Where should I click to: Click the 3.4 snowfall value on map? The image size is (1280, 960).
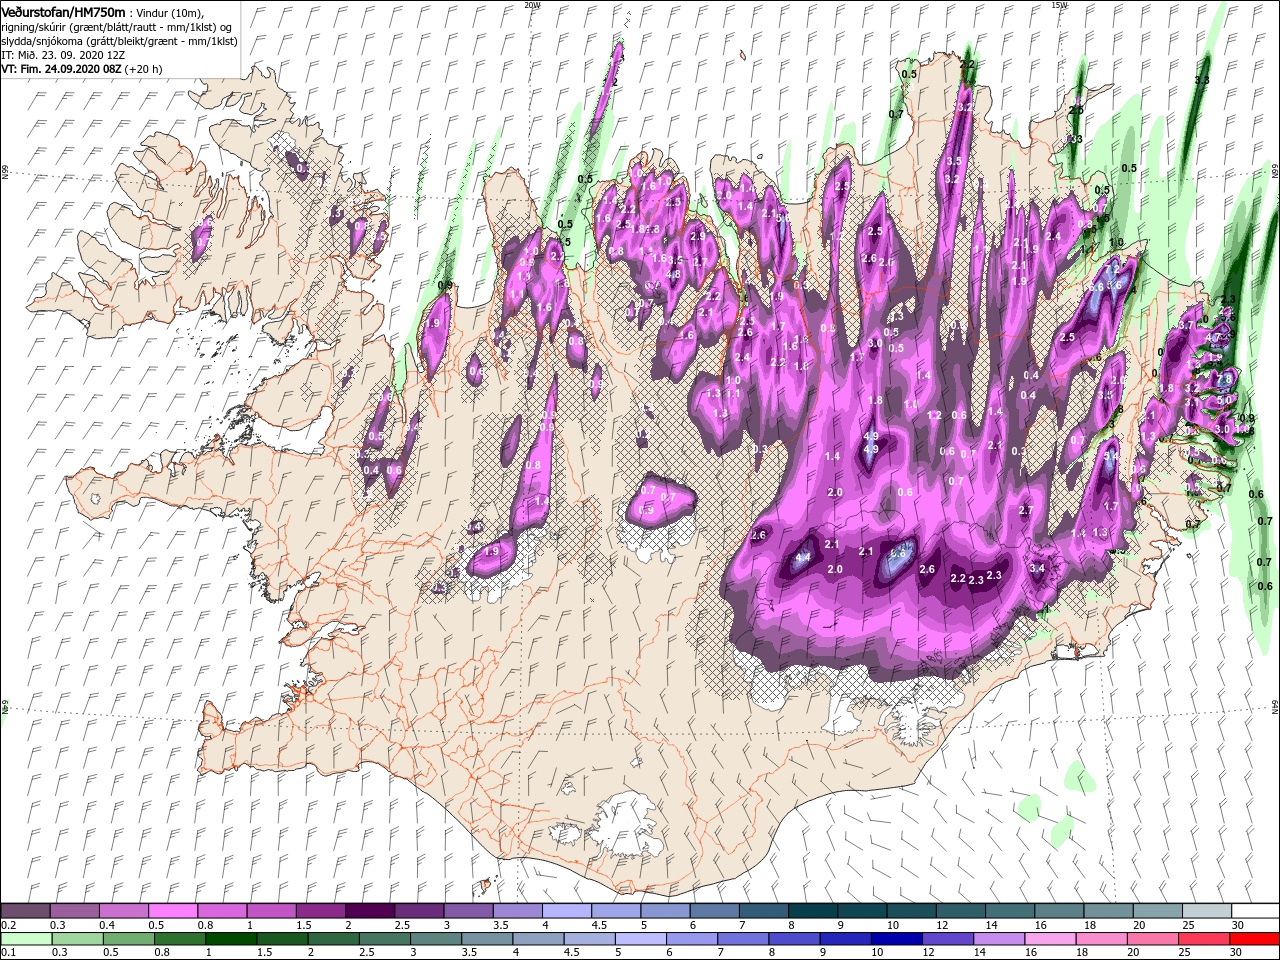tap(1037, 569)
